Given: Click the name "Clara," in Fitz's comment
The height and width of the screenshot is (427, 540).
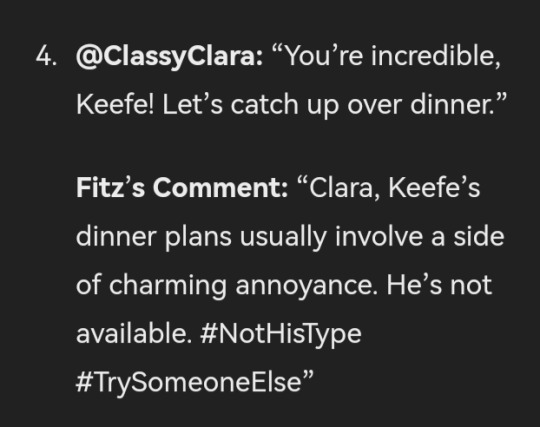Looking at the screenshot, I should click(341, 188).
